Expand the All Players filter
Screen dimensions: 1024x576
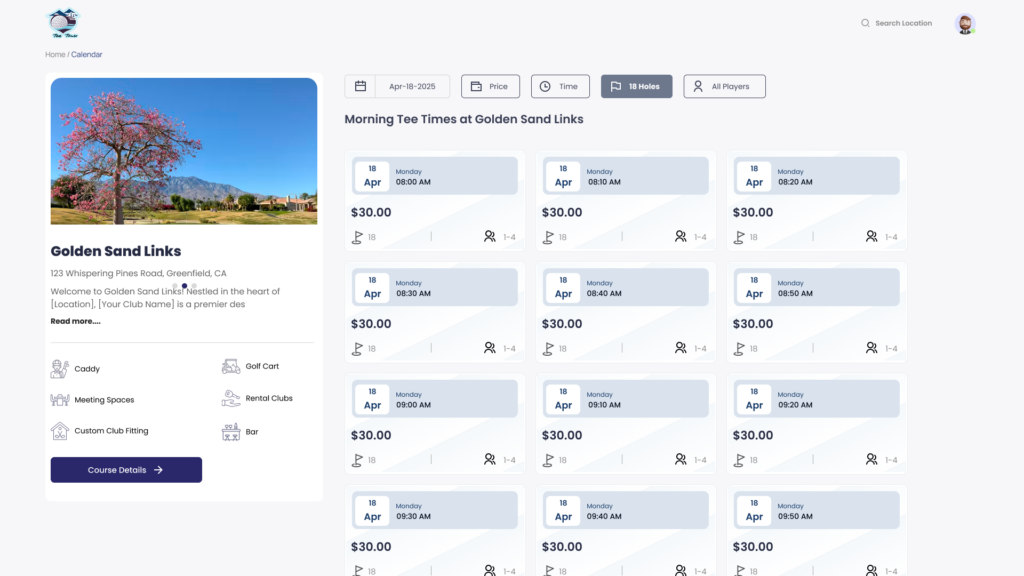pyautogui.click(x=724, y=87)
